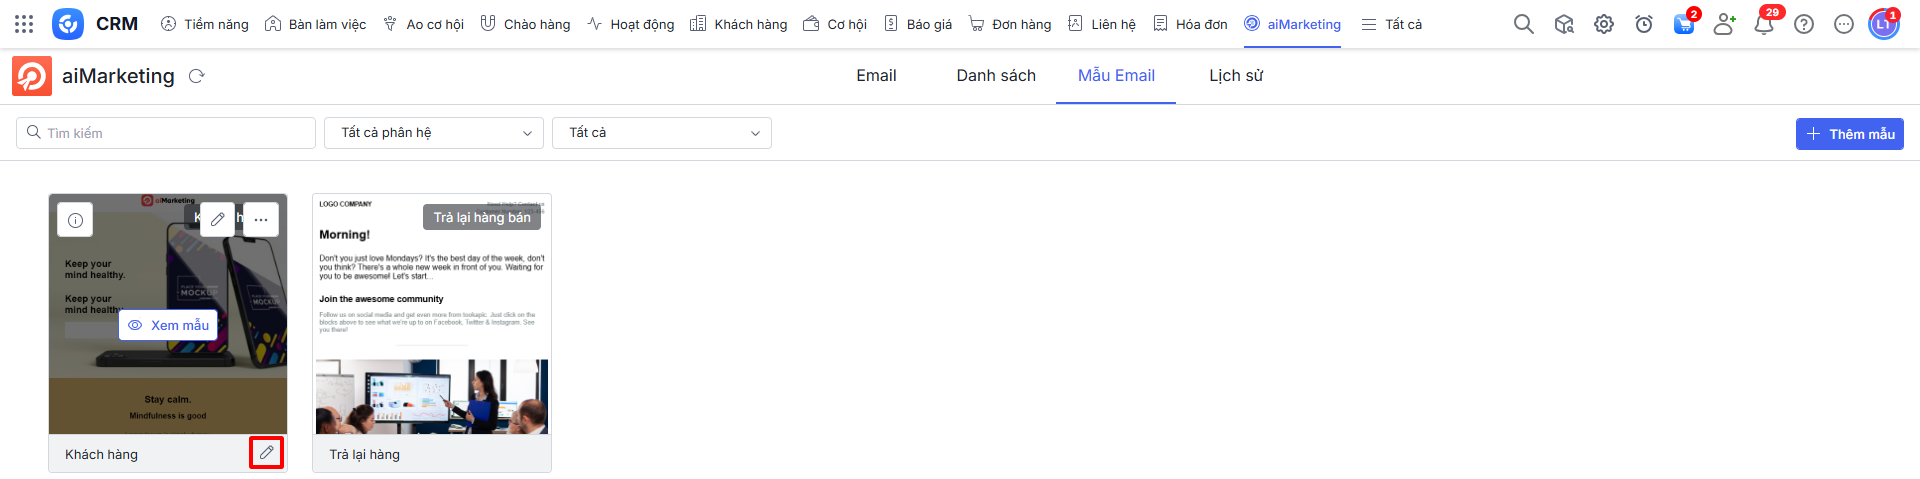Go to Khách hàng in navigation bar
This screenshot has height=479, width=1920.
pyautogui.click(x=739, y=24)
